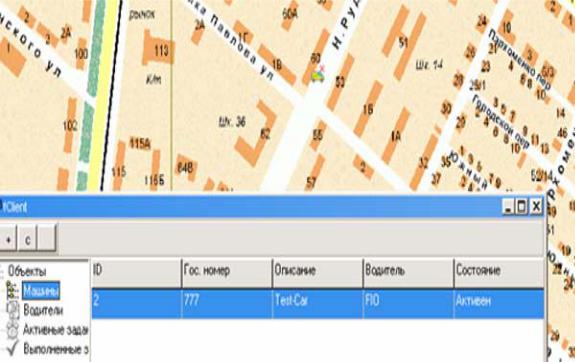Click the Машины tree node icon
Screen dimensions: 575x362
coord(12,291)
